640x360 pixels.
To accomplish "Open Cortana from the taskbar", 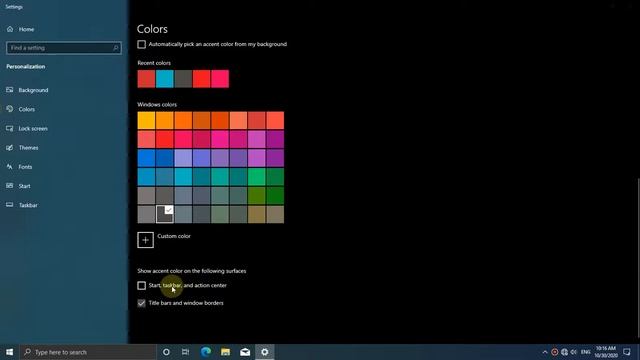I will (166, 352).
